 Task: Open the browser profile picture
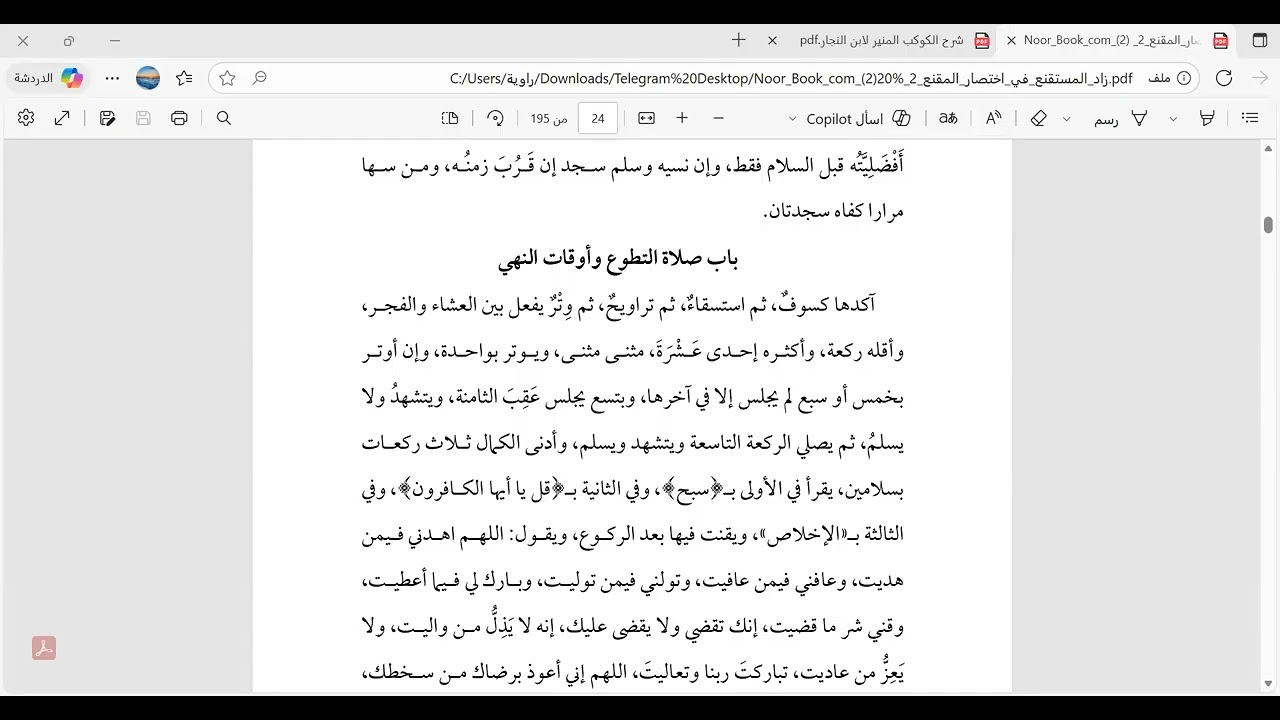pyautogui.click(x=148, y=78)
